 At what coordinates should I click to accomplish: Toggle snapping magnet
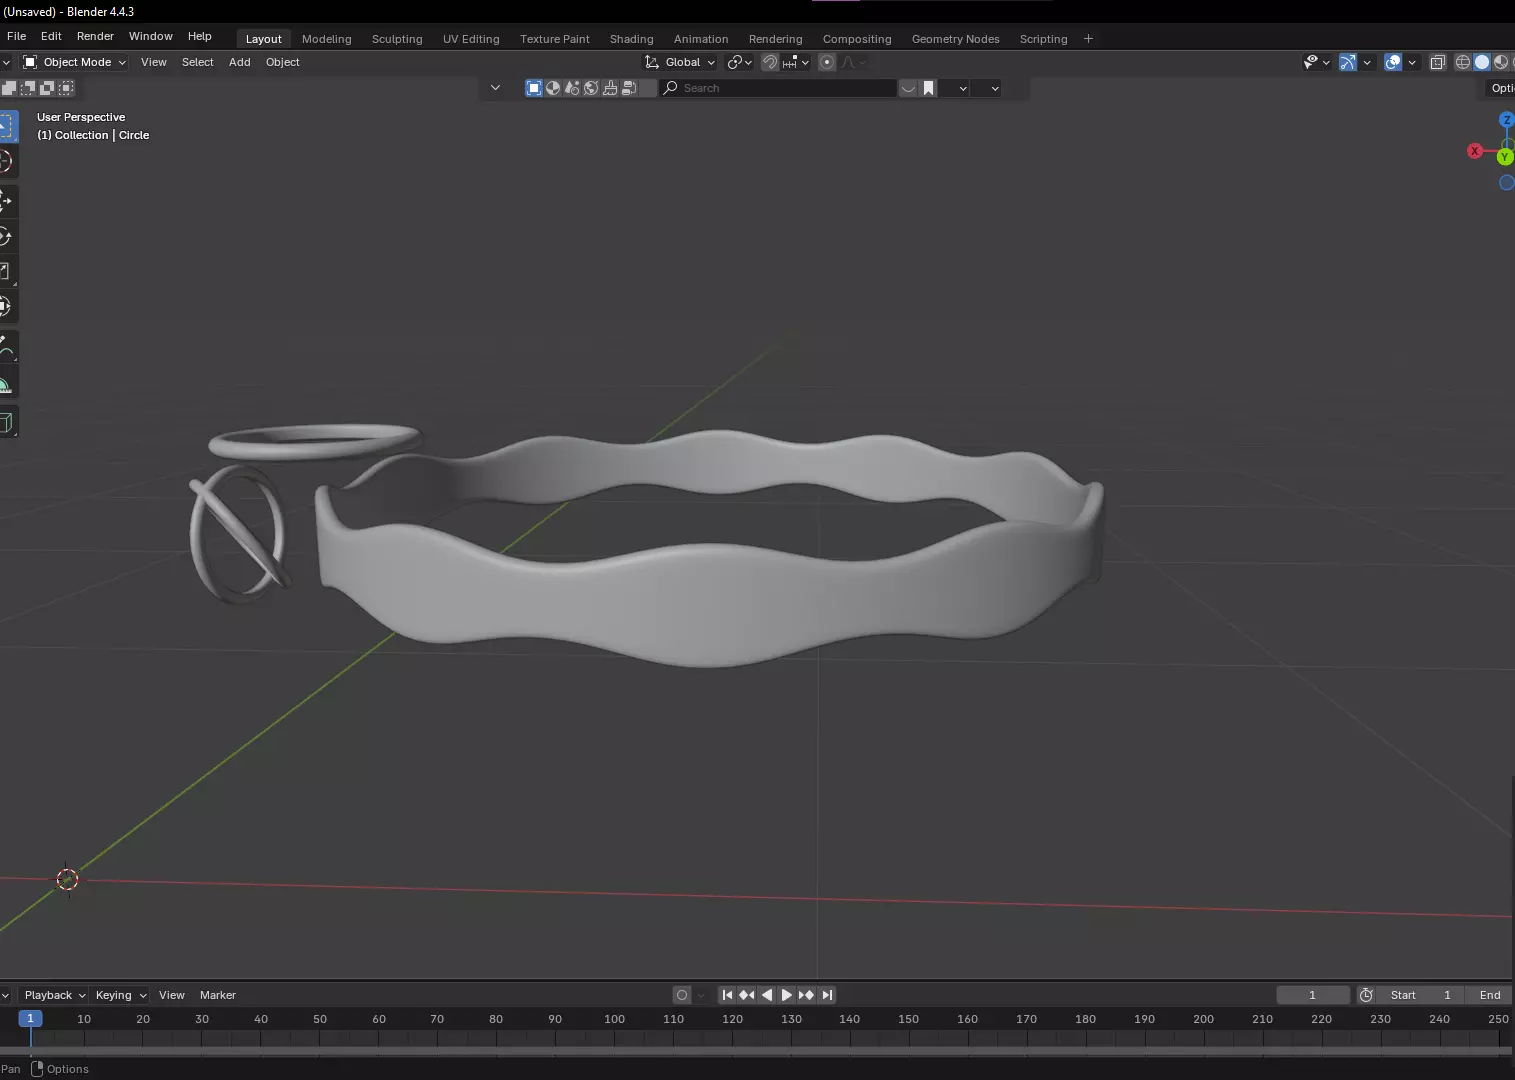coord(770,62)
